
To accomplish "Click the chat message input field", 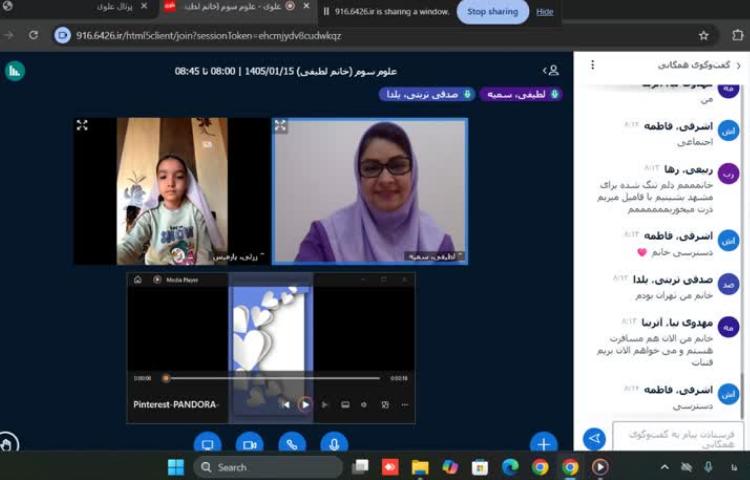I will point(678,436).
